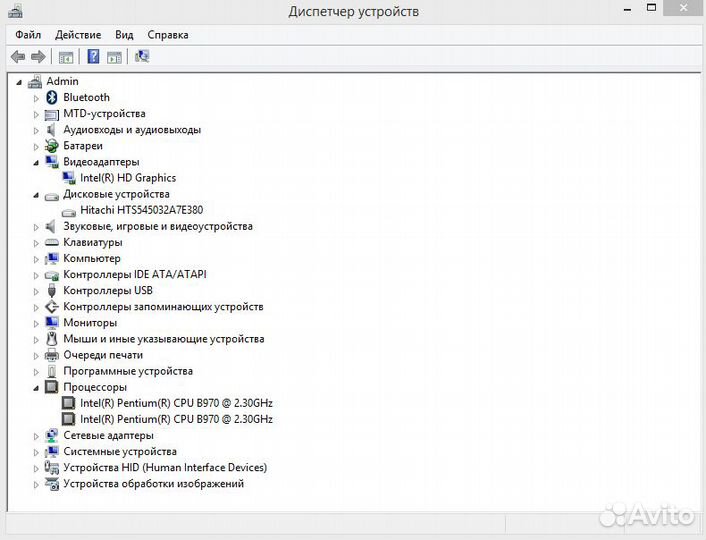Select Устройства HID (Human Interface Devices) label
Screen dimensions: 706x540
[x=165, y=467]
